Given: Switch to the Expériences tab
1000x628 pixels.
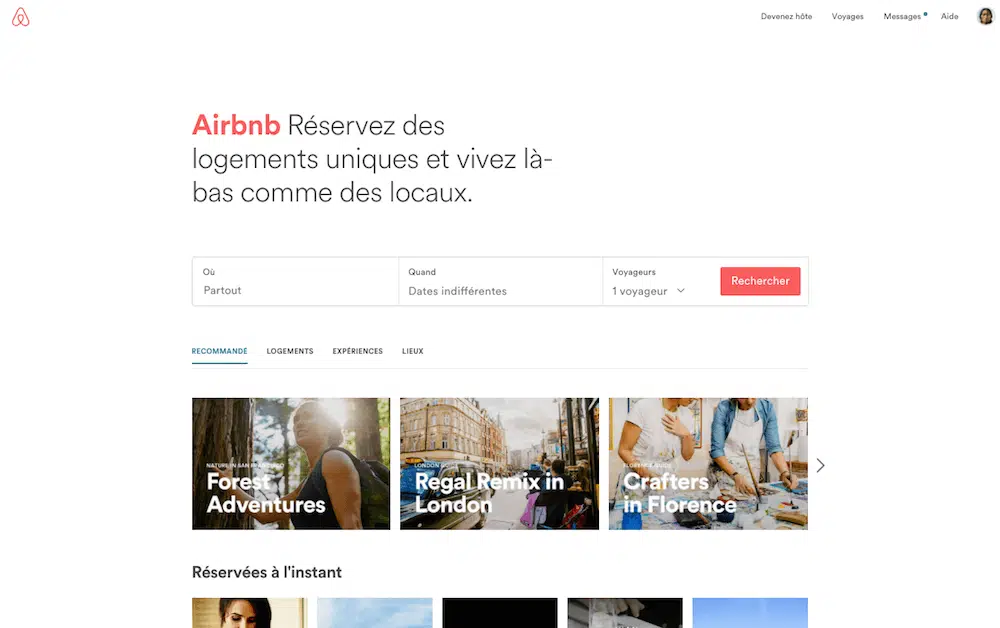Looking at the screenshot, I should pos(358,351).
